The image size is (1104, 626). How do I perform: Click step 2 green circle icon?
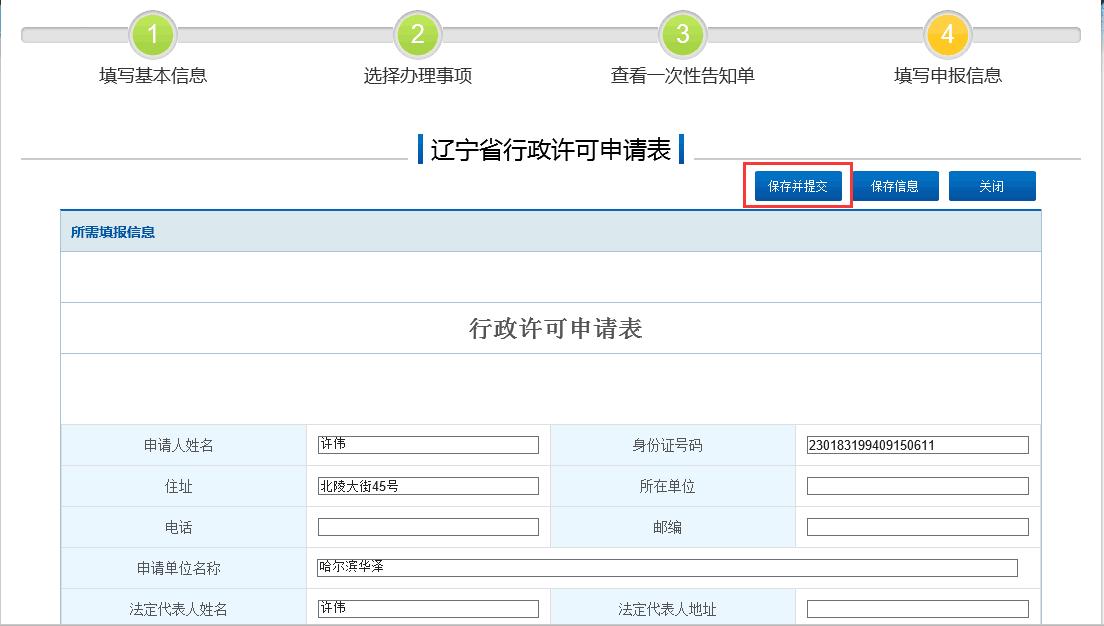418,36
